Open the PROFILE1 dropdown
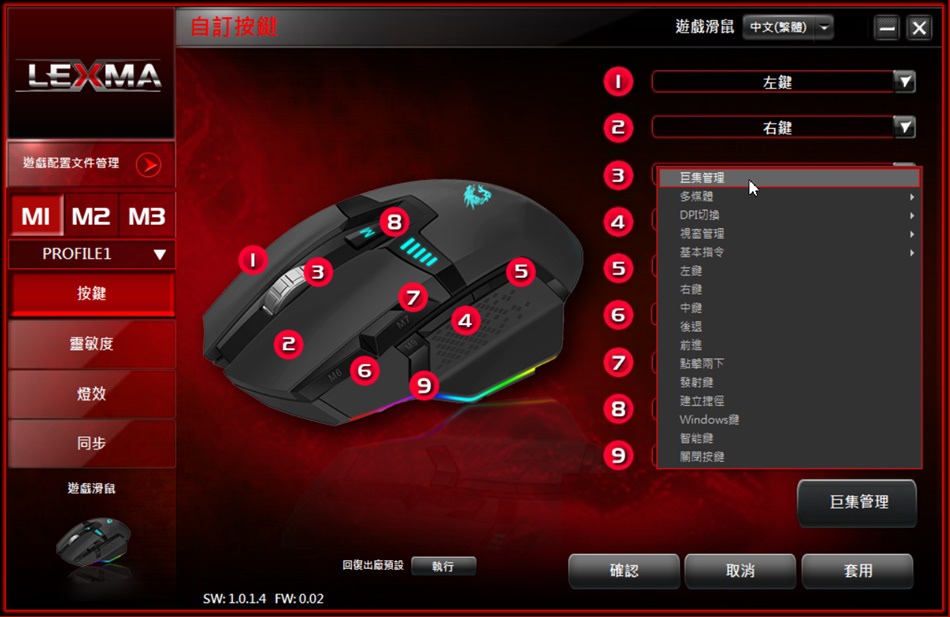 click(x=91, y=254)
